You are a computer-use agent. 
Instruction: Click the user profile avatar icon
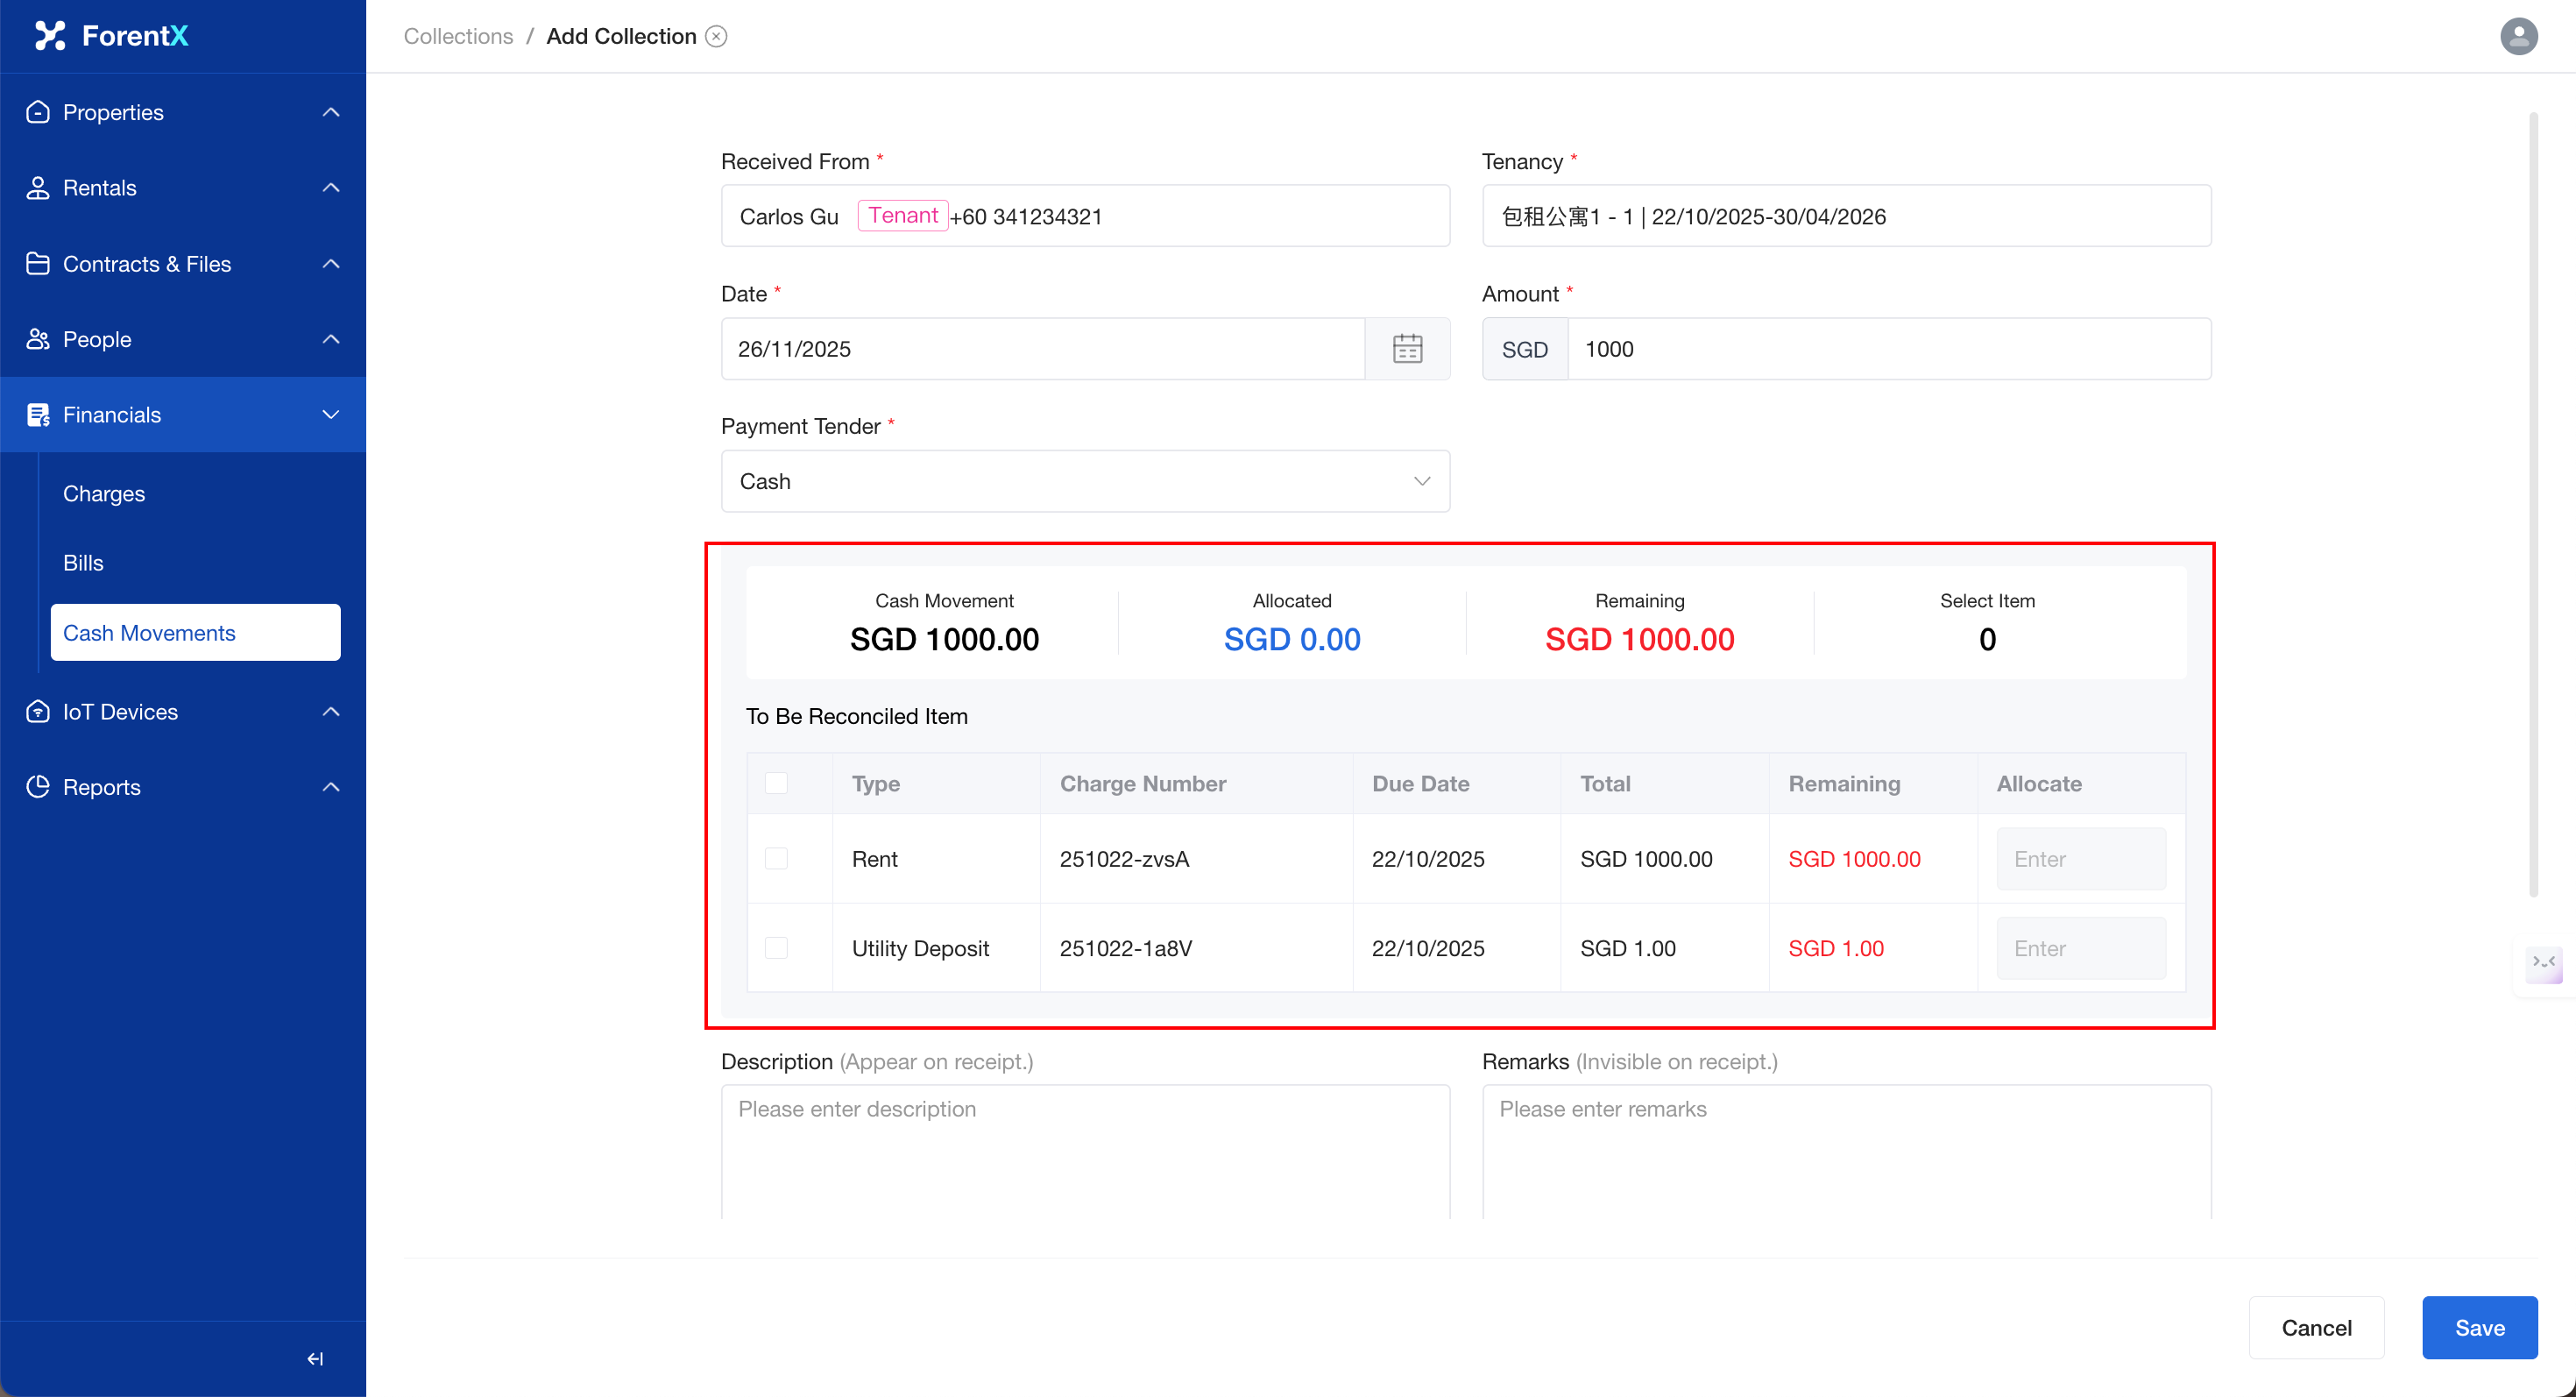(2518, 36)
